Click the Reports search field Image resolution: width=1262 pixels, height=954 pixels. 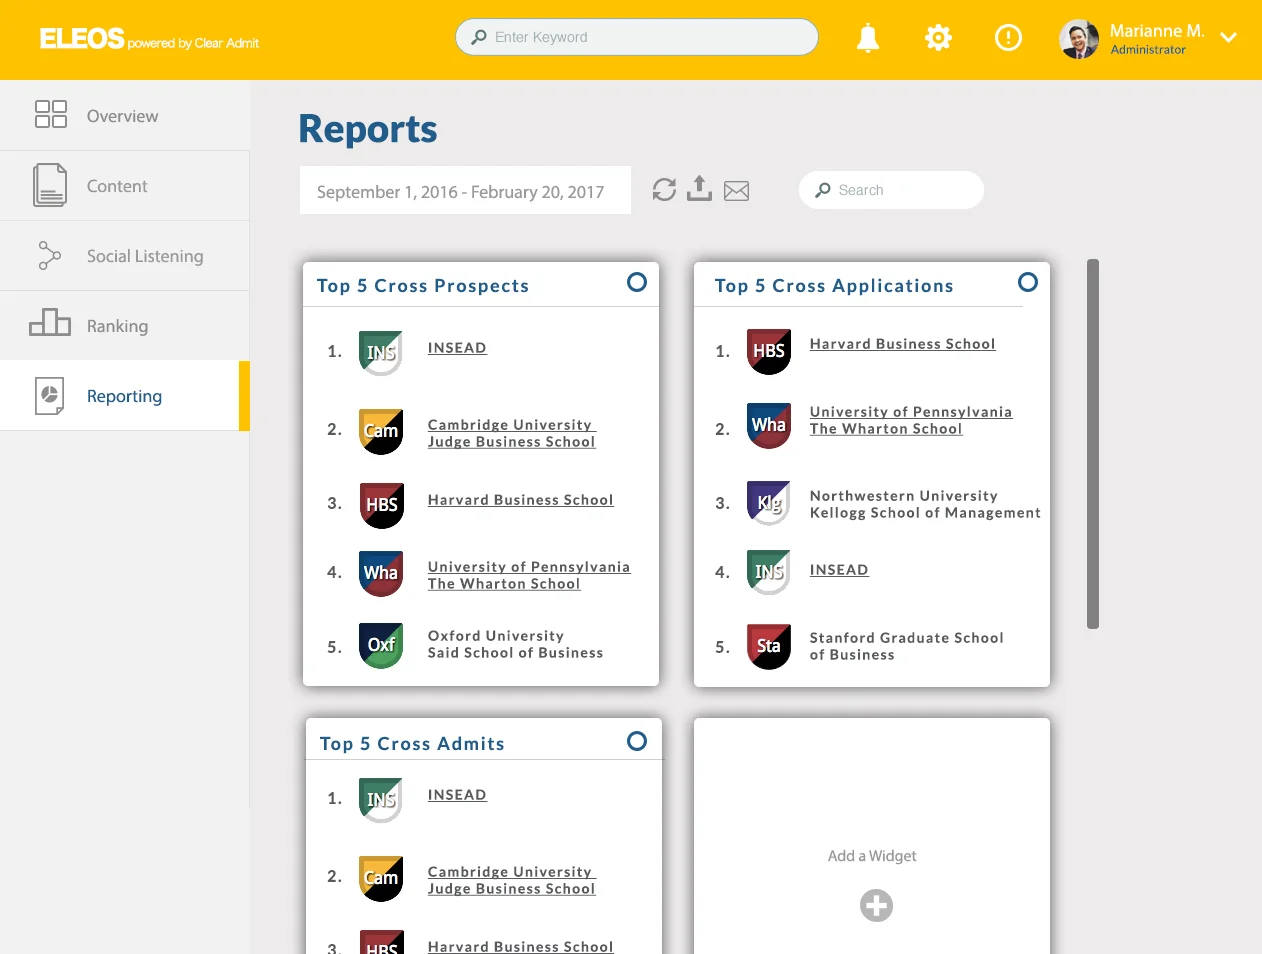pos(891,190)
